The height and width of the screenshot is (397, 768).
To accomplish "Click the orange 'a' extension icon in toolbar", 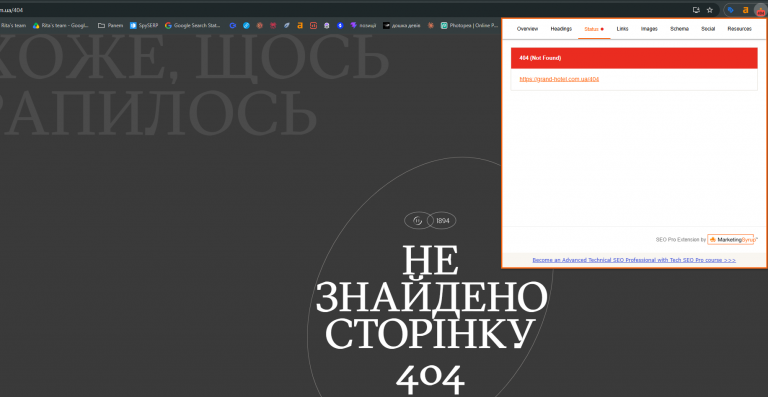I will click(x=745, y=10).
